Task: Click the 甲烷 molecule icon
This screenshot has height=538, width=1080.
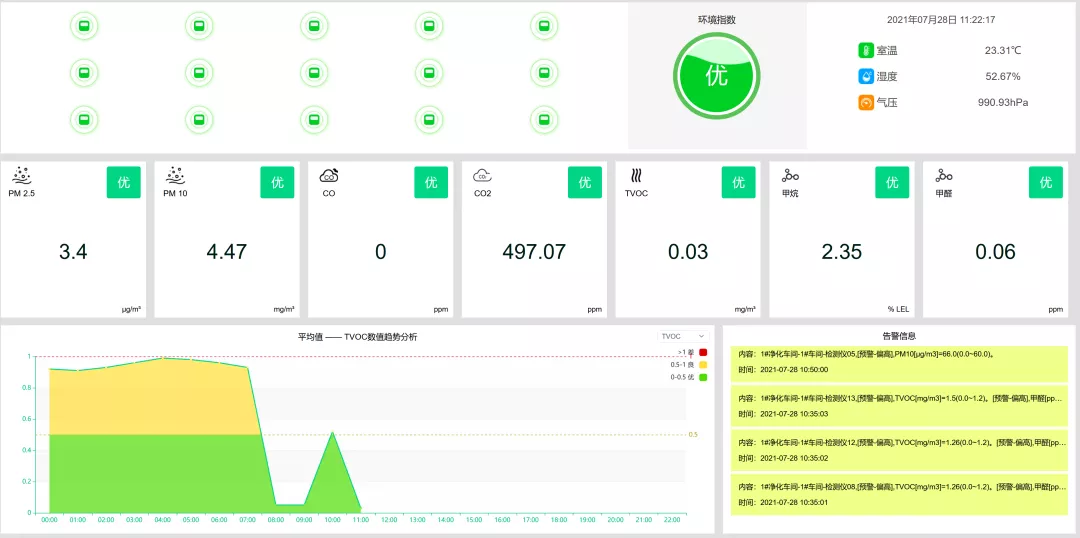Action: click(791, 176)
